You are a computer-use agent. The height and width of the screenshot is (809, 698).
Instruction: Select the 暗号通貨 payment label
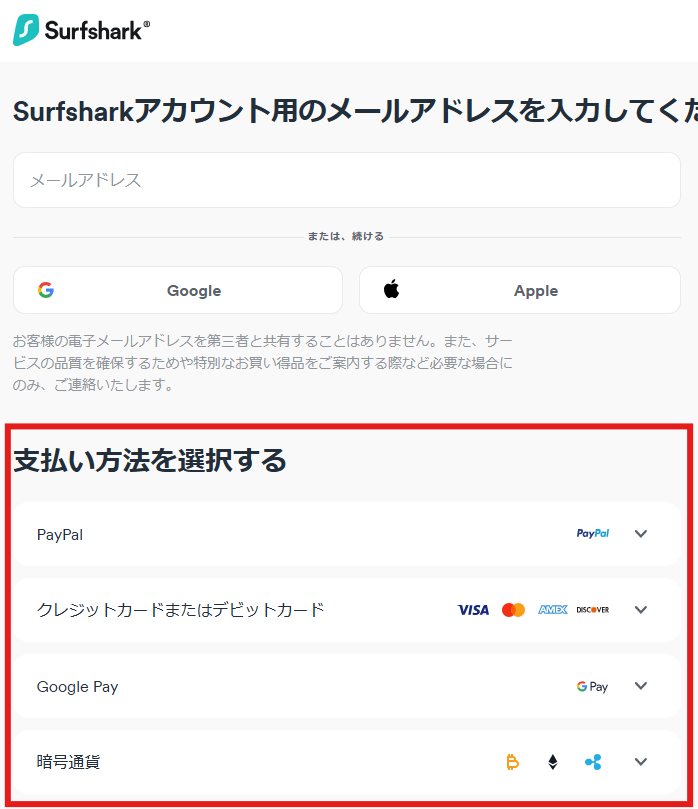pos(69,763)
